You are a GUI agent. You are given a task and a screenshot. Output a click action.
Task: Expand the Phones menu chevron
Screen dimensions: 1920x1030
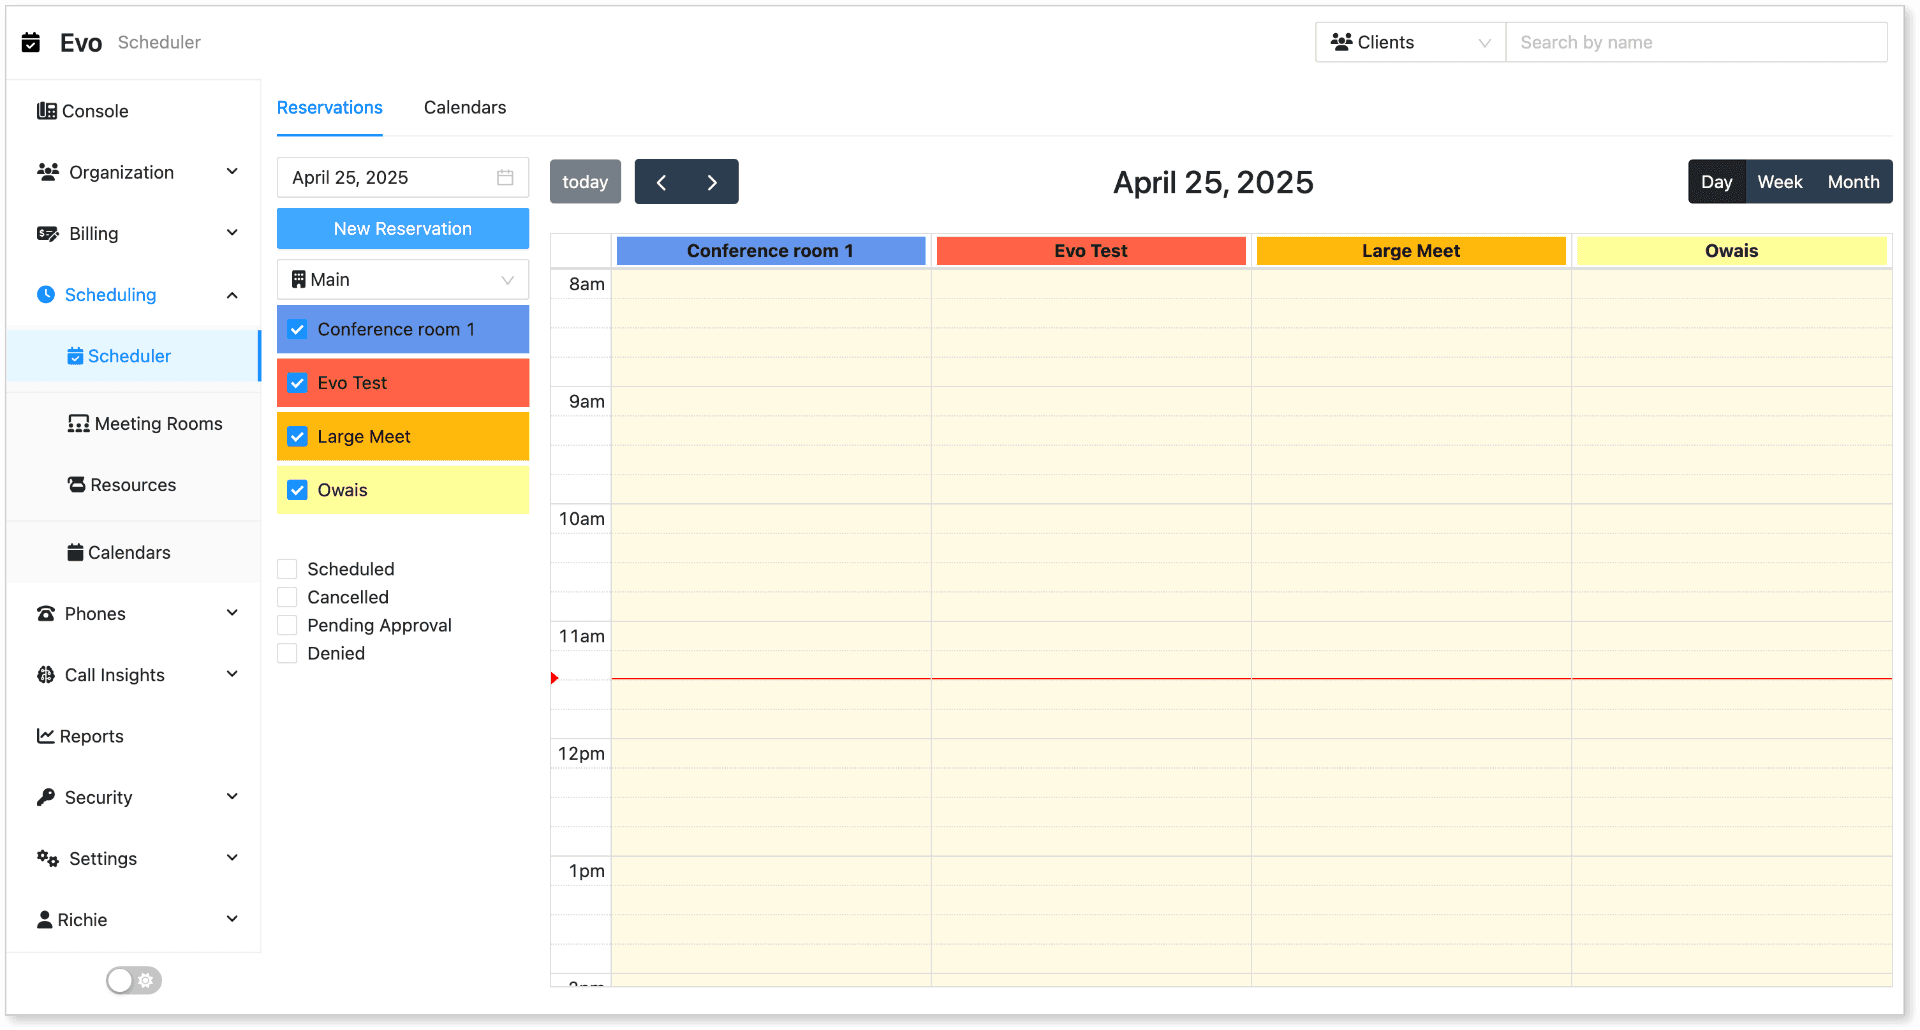click(232, 613)
